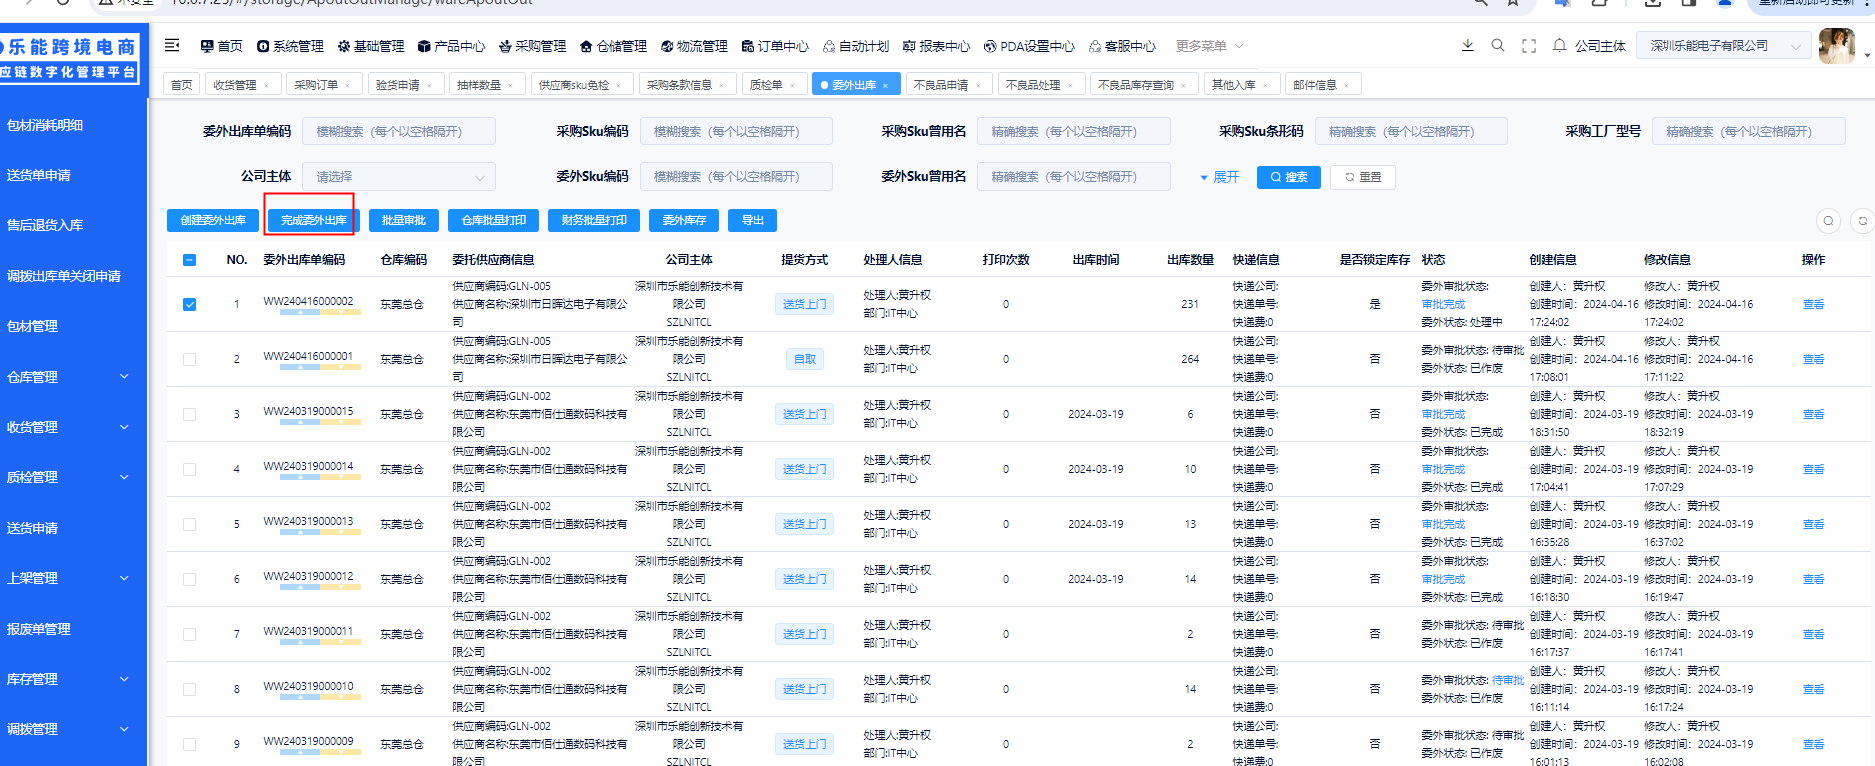
Task: Expand 质检管理 in the sidebar
Action: point(74,477)
